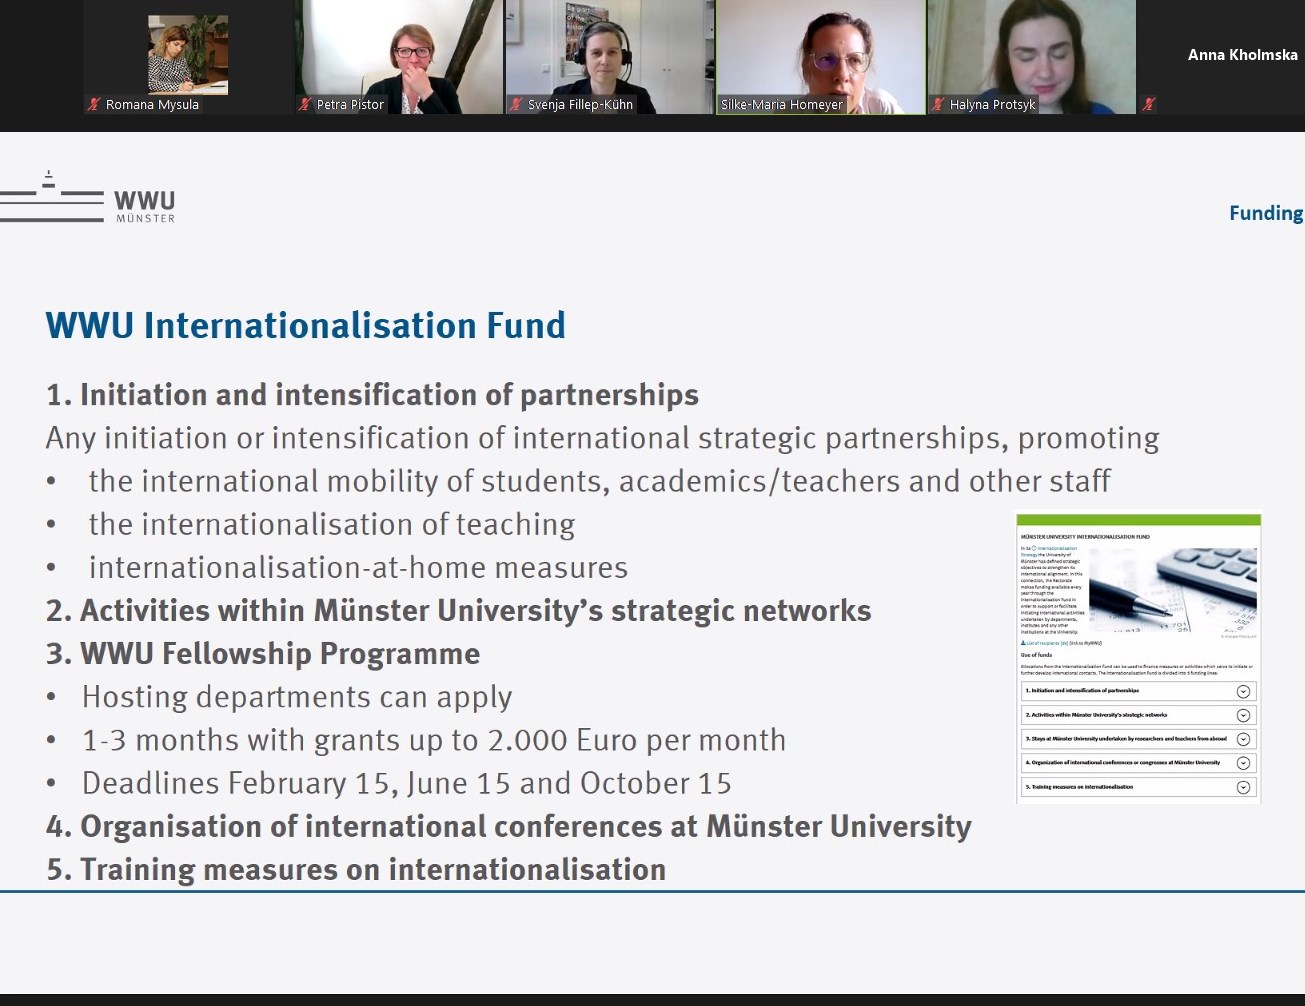Viewport: 1305px width, 1006px height.
Task: Expand 'Training measures on internationalisation' chevron
Action: pyautogui.click(x=1243, y=787)
